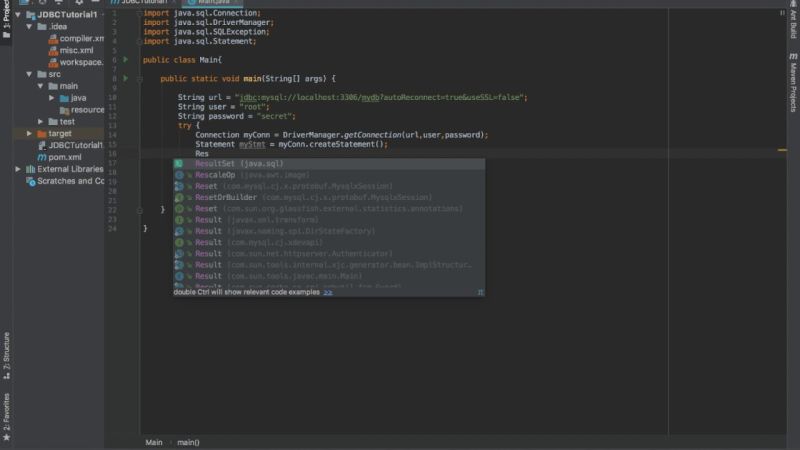This screenshot has height=450, width=800.
Task: Switch to the Main.java editor tab
Action: (x=213, y=2)
